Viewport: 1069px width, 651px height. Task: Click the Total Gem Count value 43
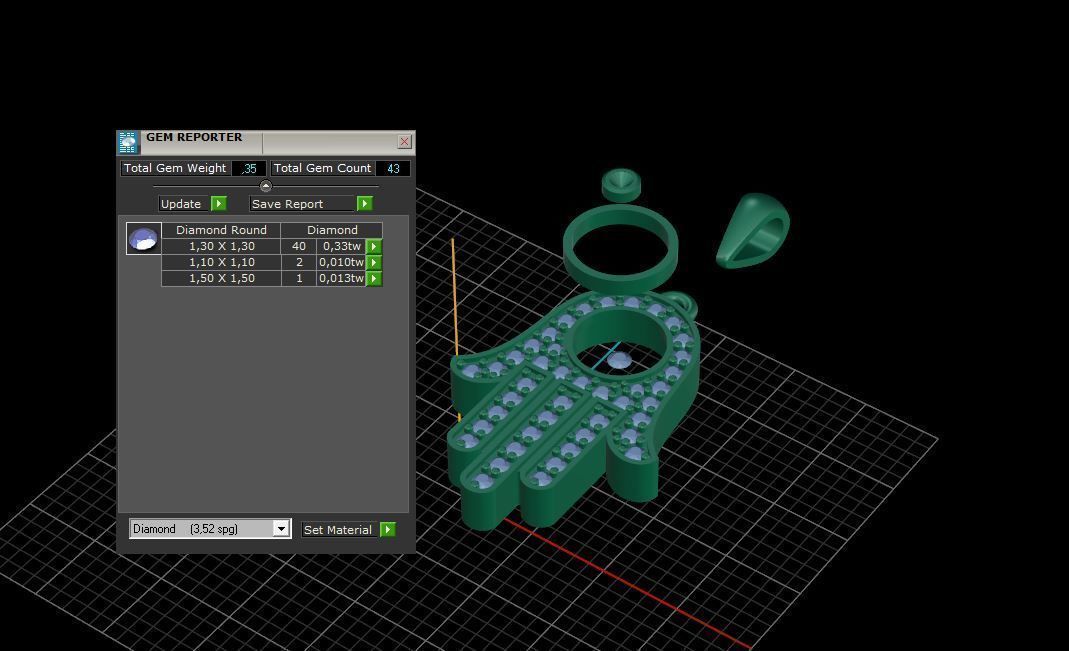[393, 168]
